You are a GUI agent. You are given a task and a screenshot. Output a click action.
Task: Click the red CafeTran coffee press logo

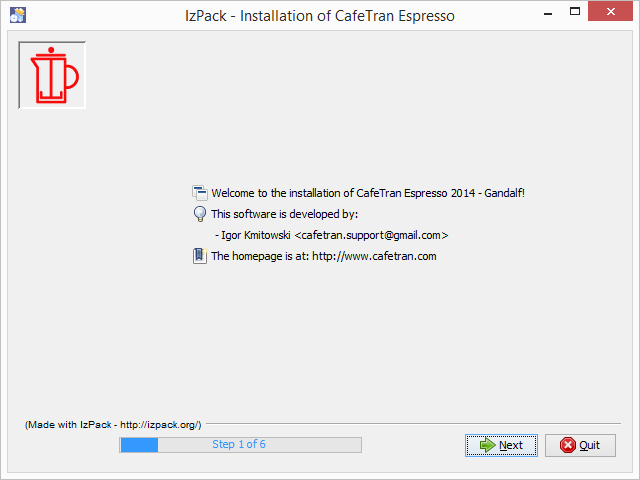point(52,76)
